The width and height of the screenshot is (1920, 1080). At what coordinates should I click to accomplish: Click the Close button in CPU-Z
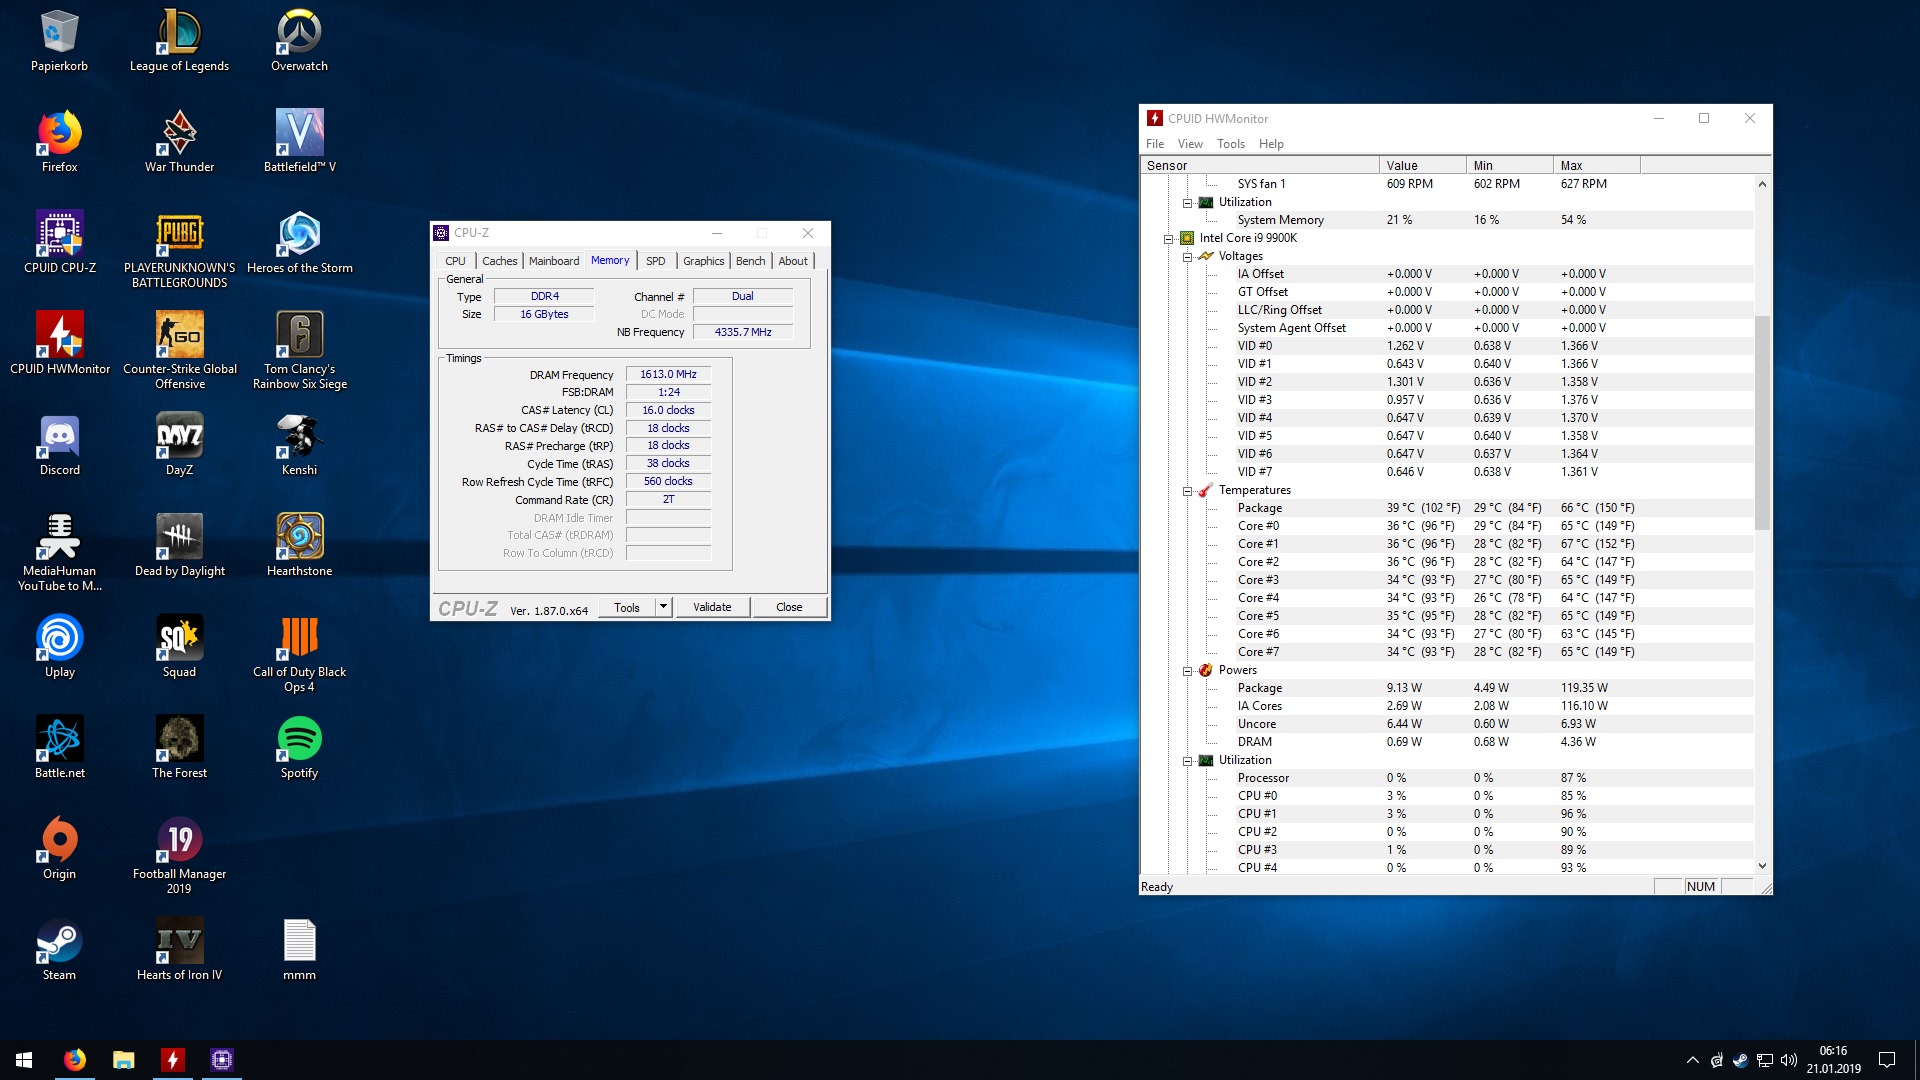789,607
